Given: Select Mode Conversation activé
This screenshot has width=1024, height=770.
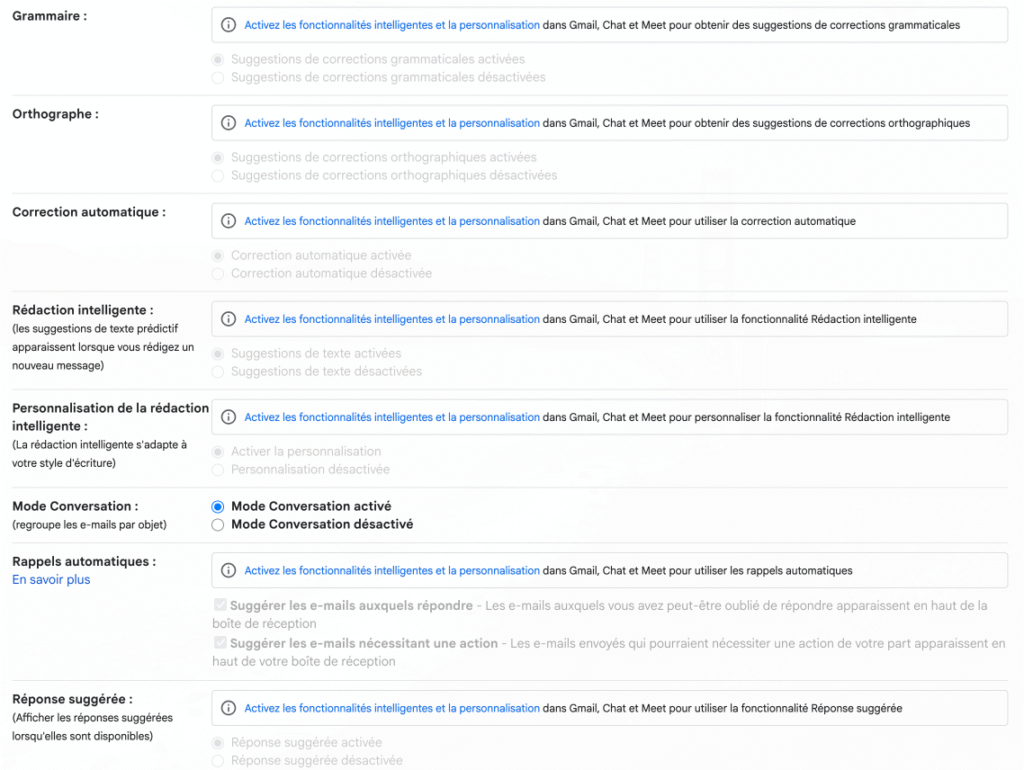Looking at the screenshot, I should coord(218,507).
